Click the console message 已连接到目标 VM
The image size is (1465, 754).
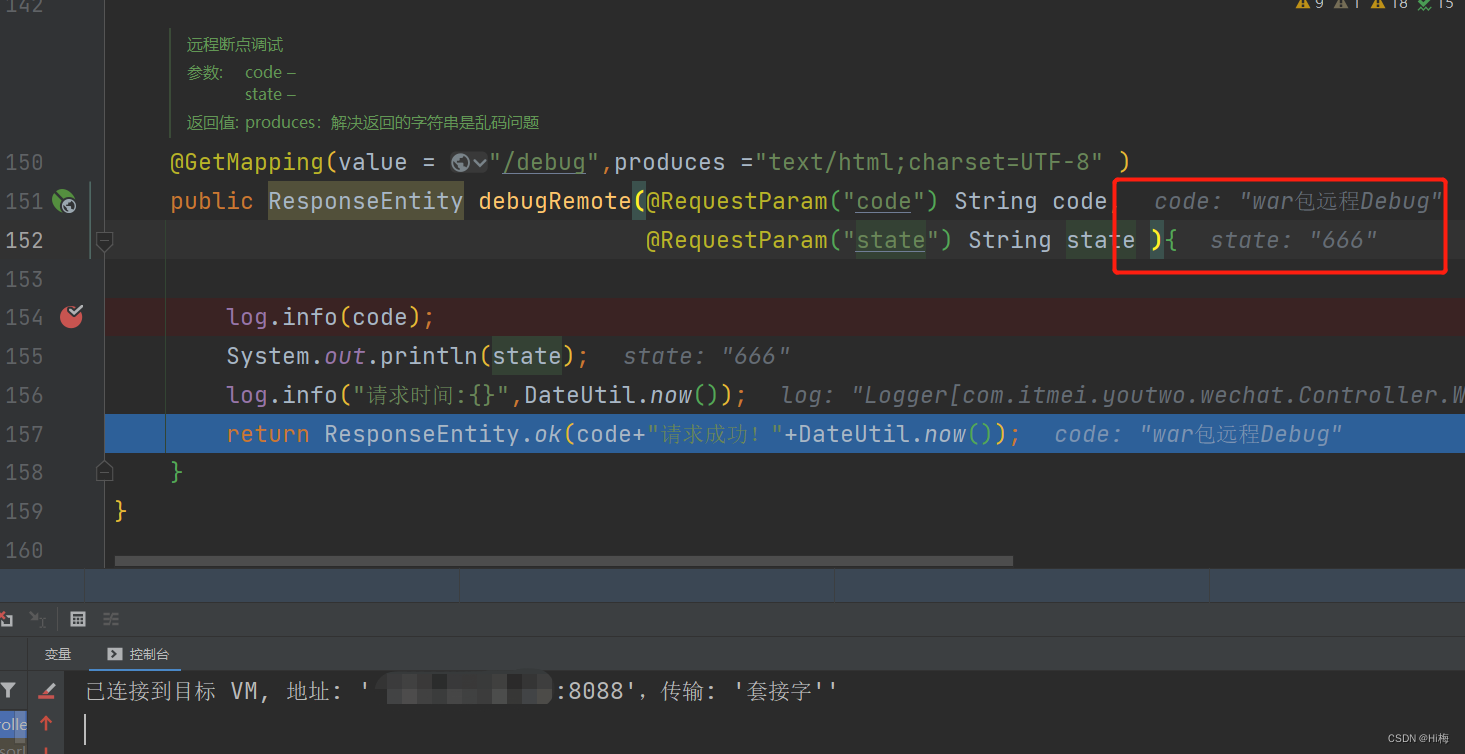(178, 691)
